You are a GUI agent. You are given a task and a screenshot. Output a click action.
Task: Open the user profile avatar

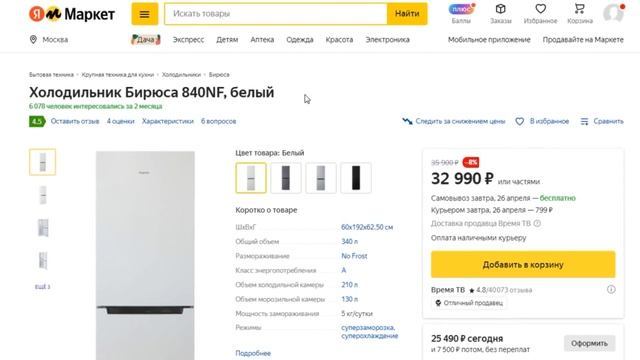[613, 13]
